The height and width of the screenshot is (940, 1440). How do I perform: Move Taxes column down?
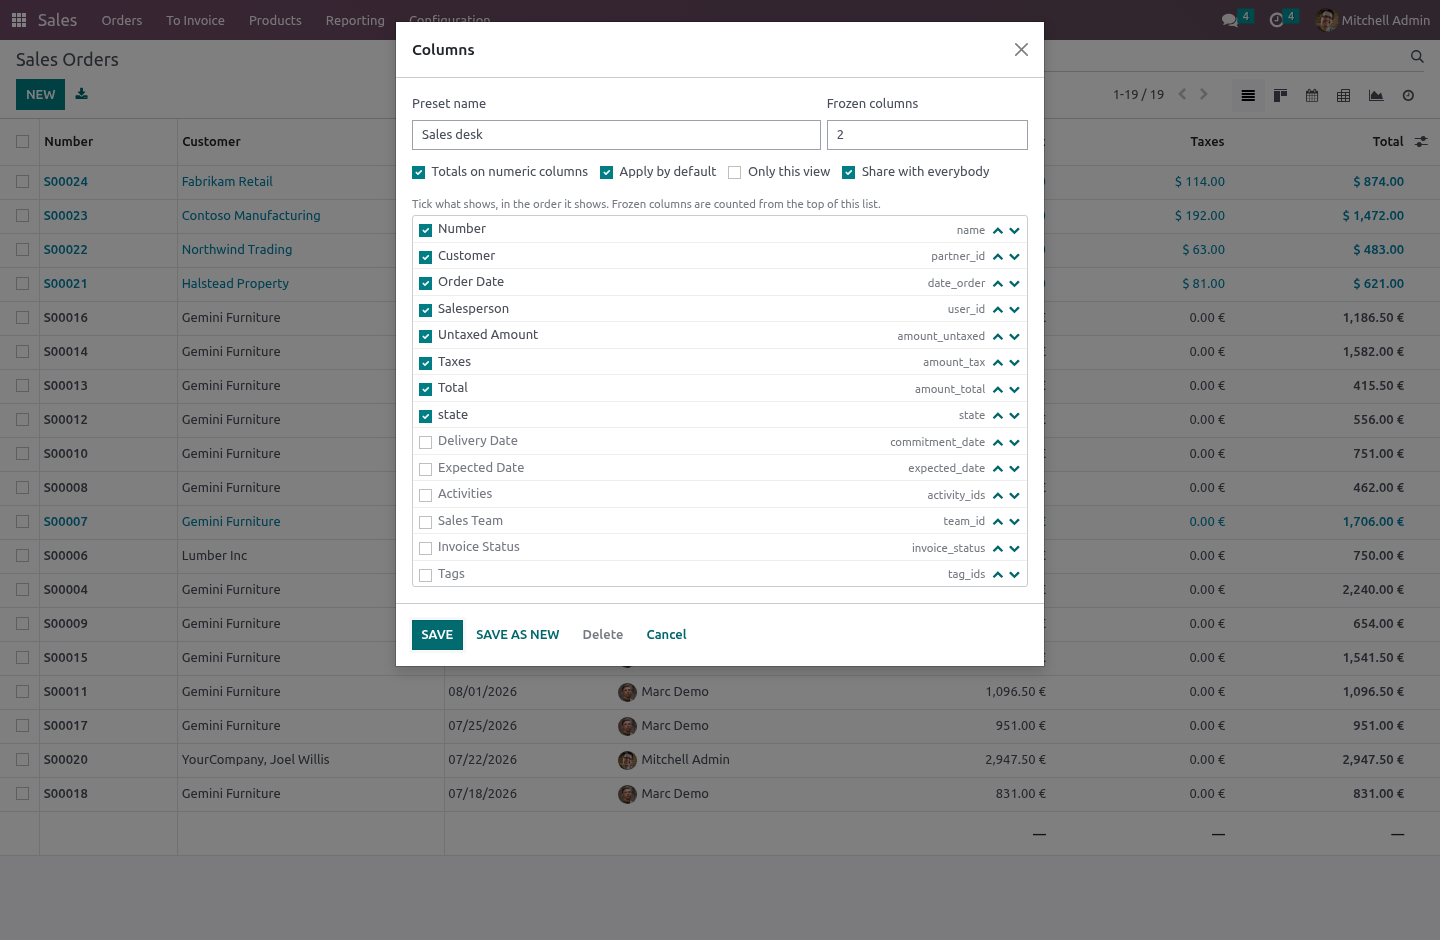point(1015,363)
